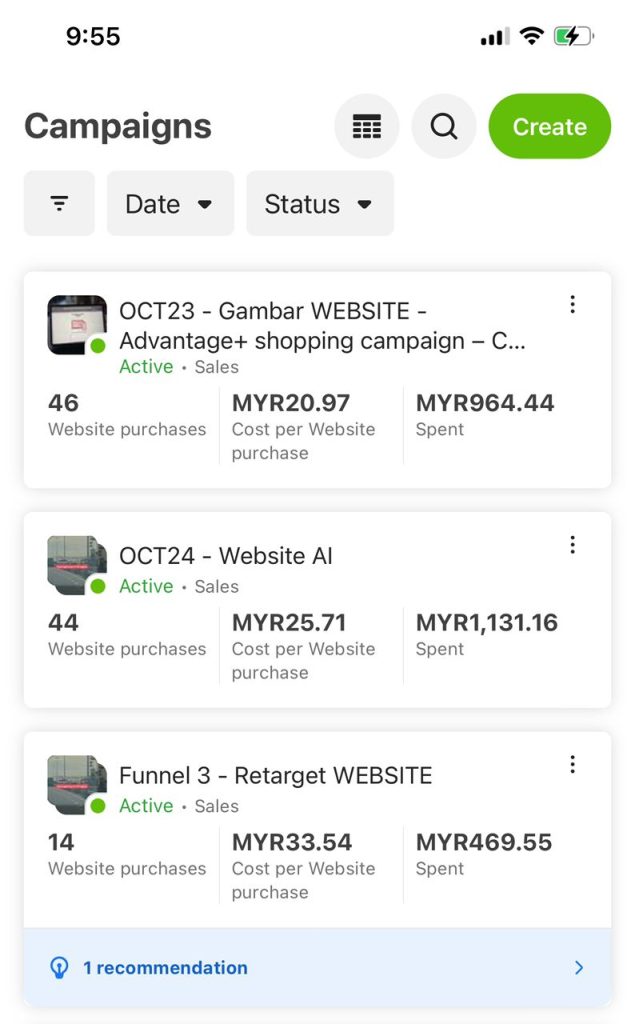Open the filter icon button

point(59,204)
